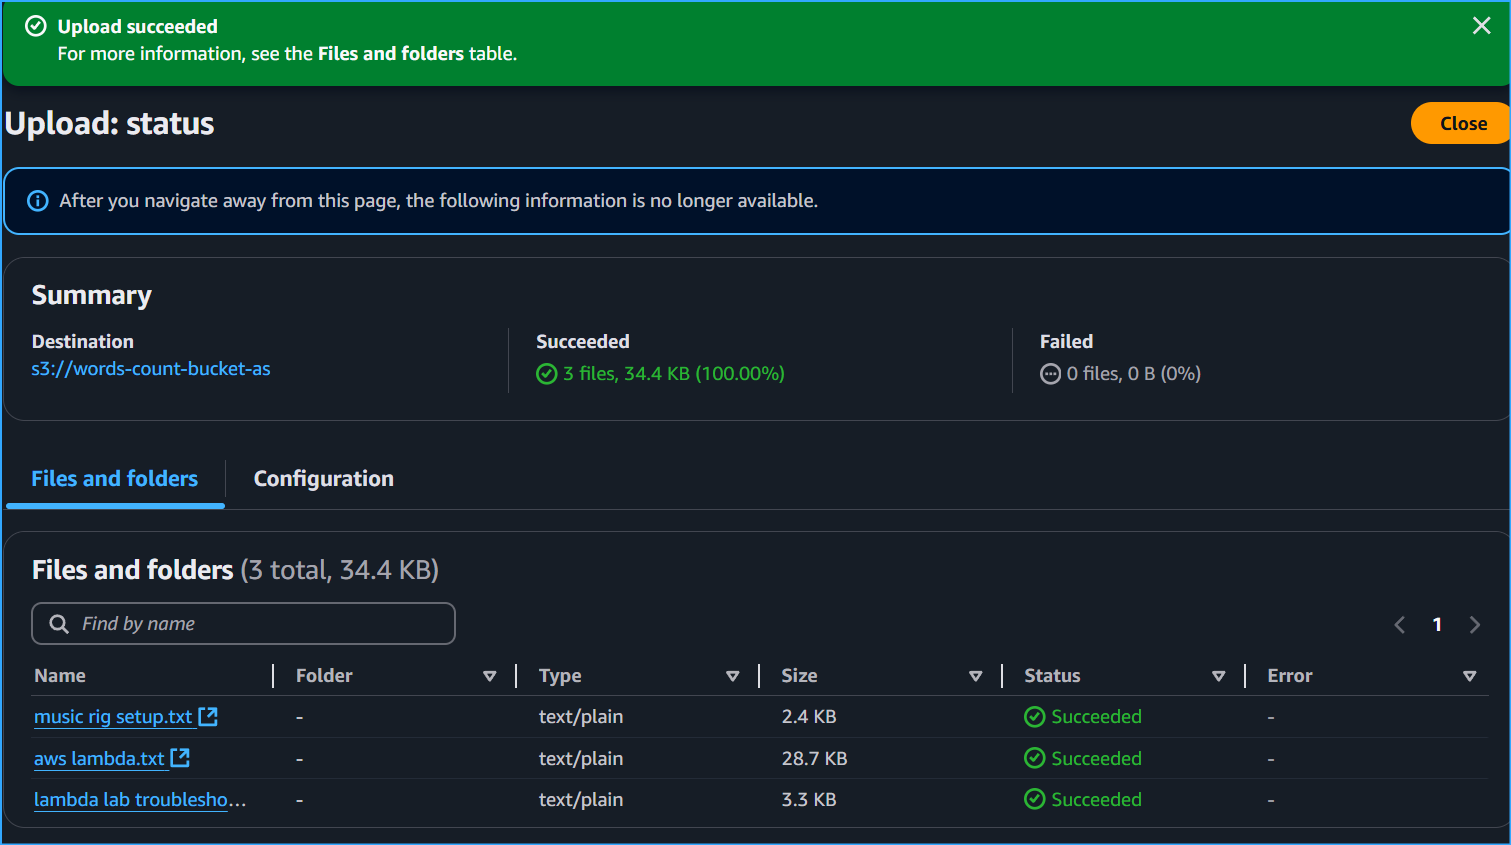Sort the table by Folder column arrow
1511x845 pixels.
490,676
